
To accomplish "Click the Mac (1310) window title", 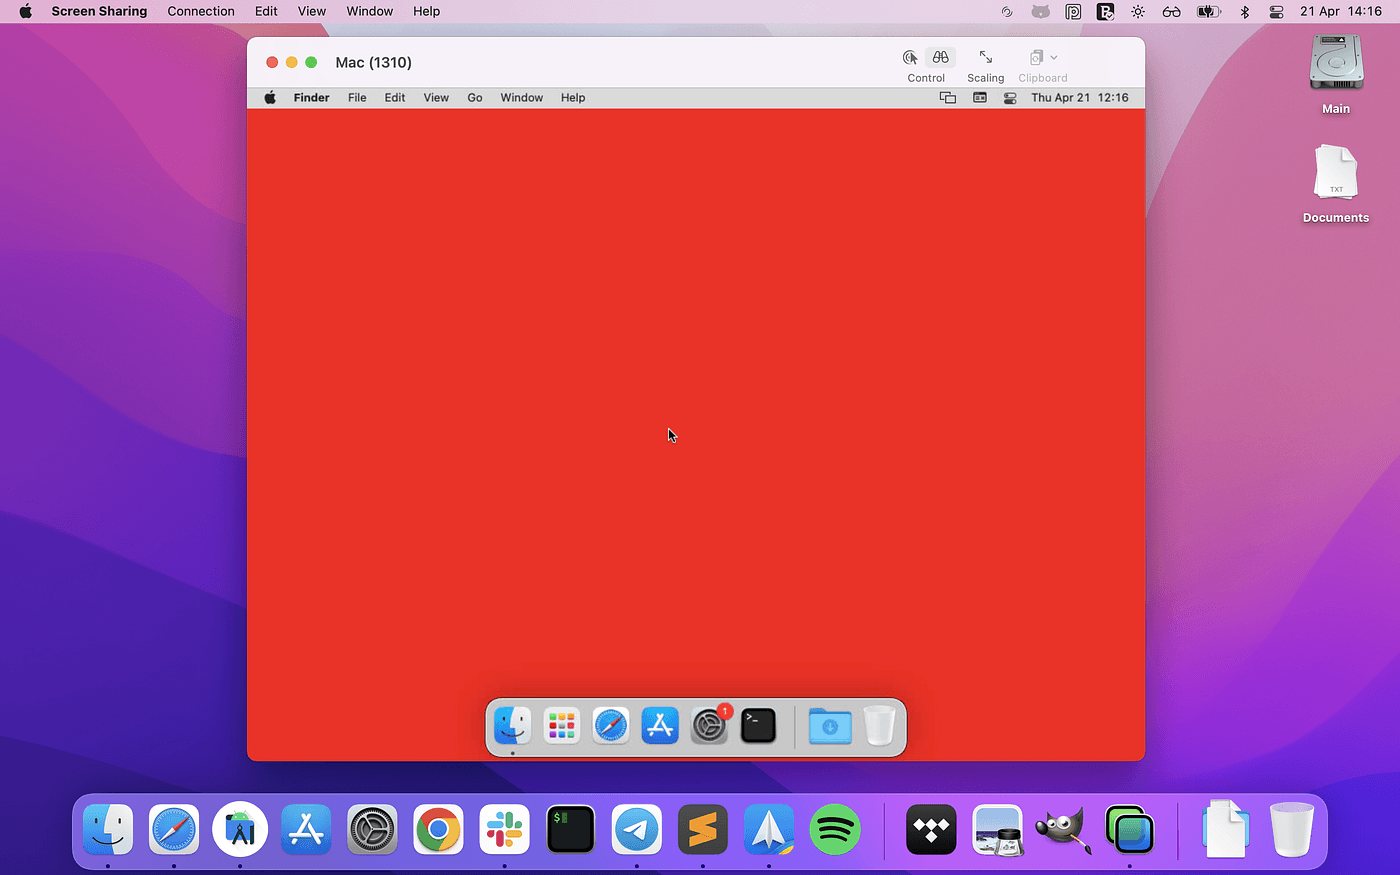I will tap(374, 62).
